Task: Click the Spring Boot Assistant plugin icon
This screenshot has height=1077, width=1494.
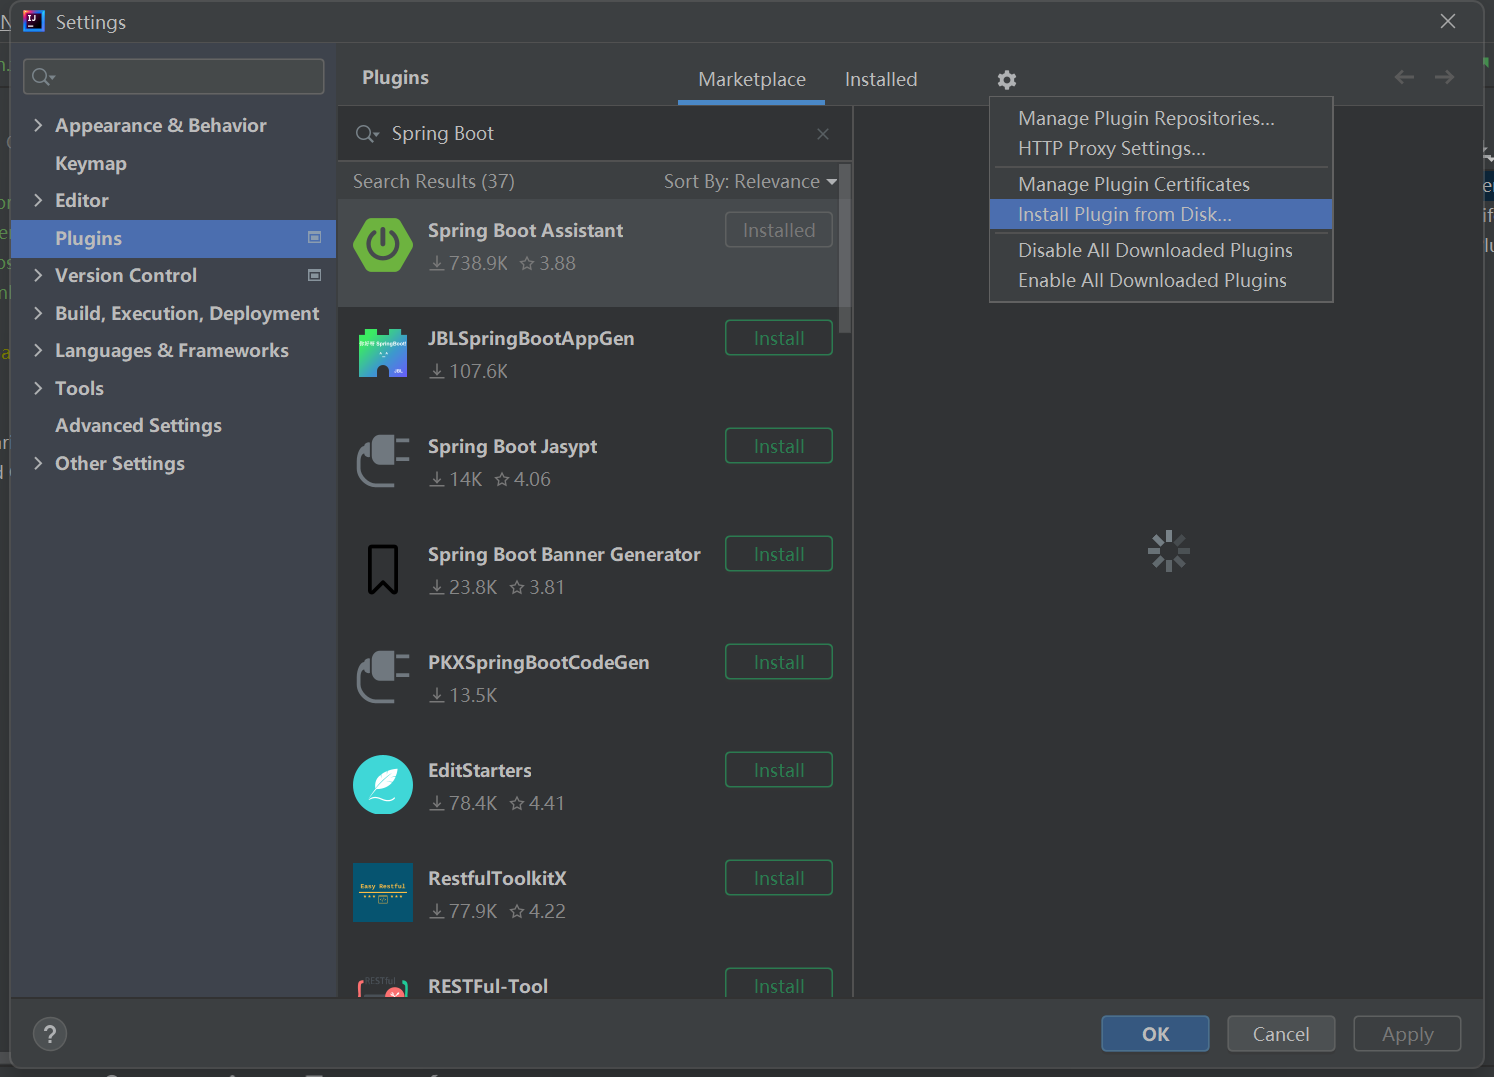Action: 383,244
